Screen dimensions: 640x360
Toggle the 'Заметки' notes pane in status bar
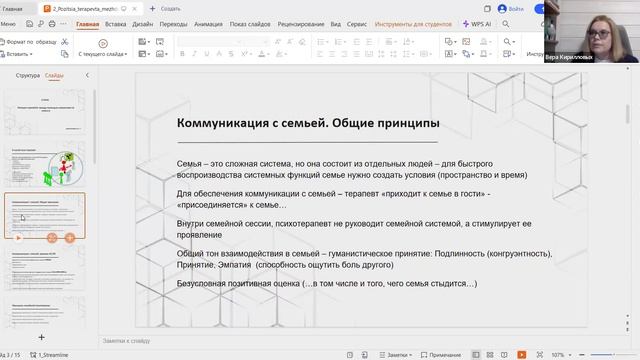click(396, 355)
